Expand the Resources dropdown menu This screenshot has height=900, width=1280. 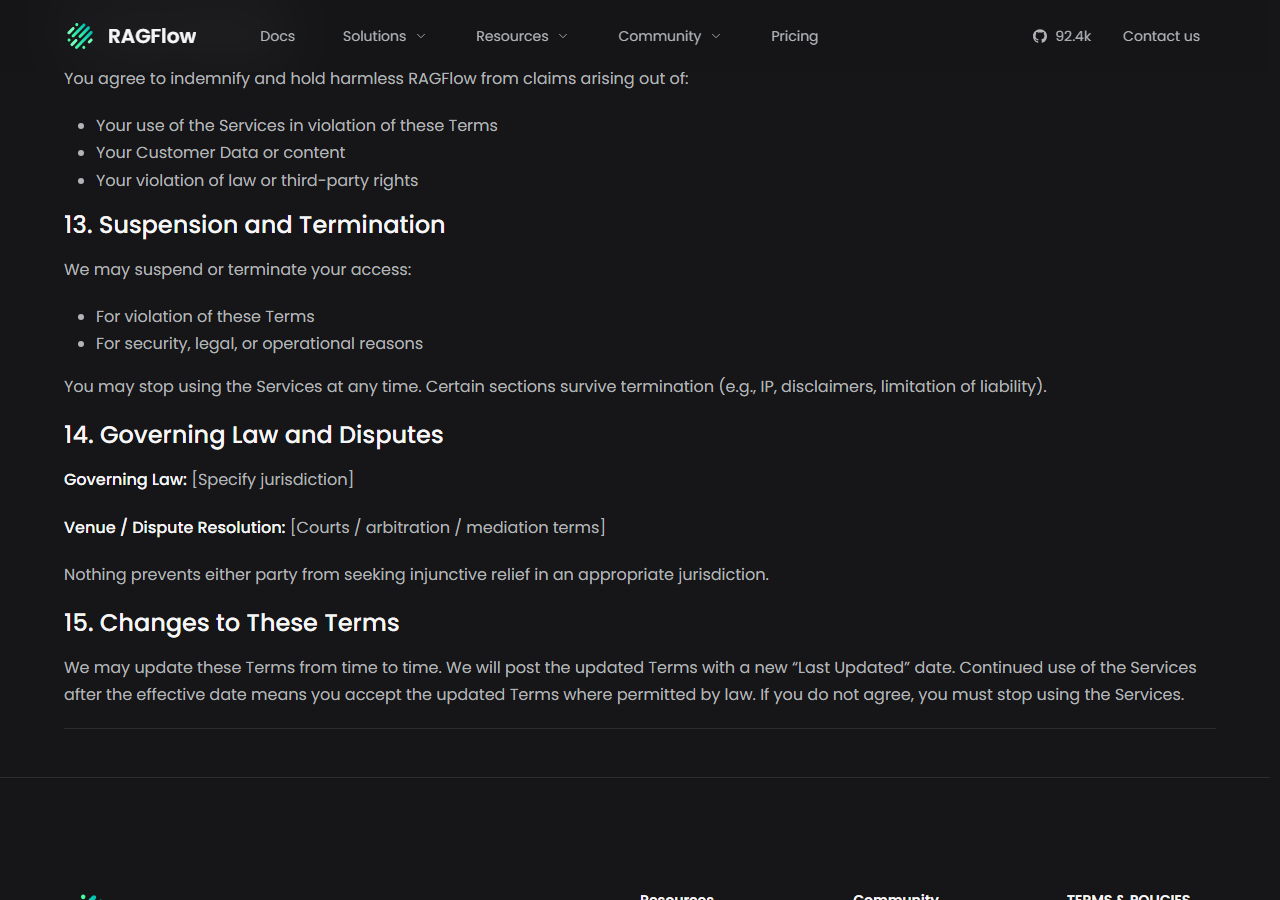522,36
